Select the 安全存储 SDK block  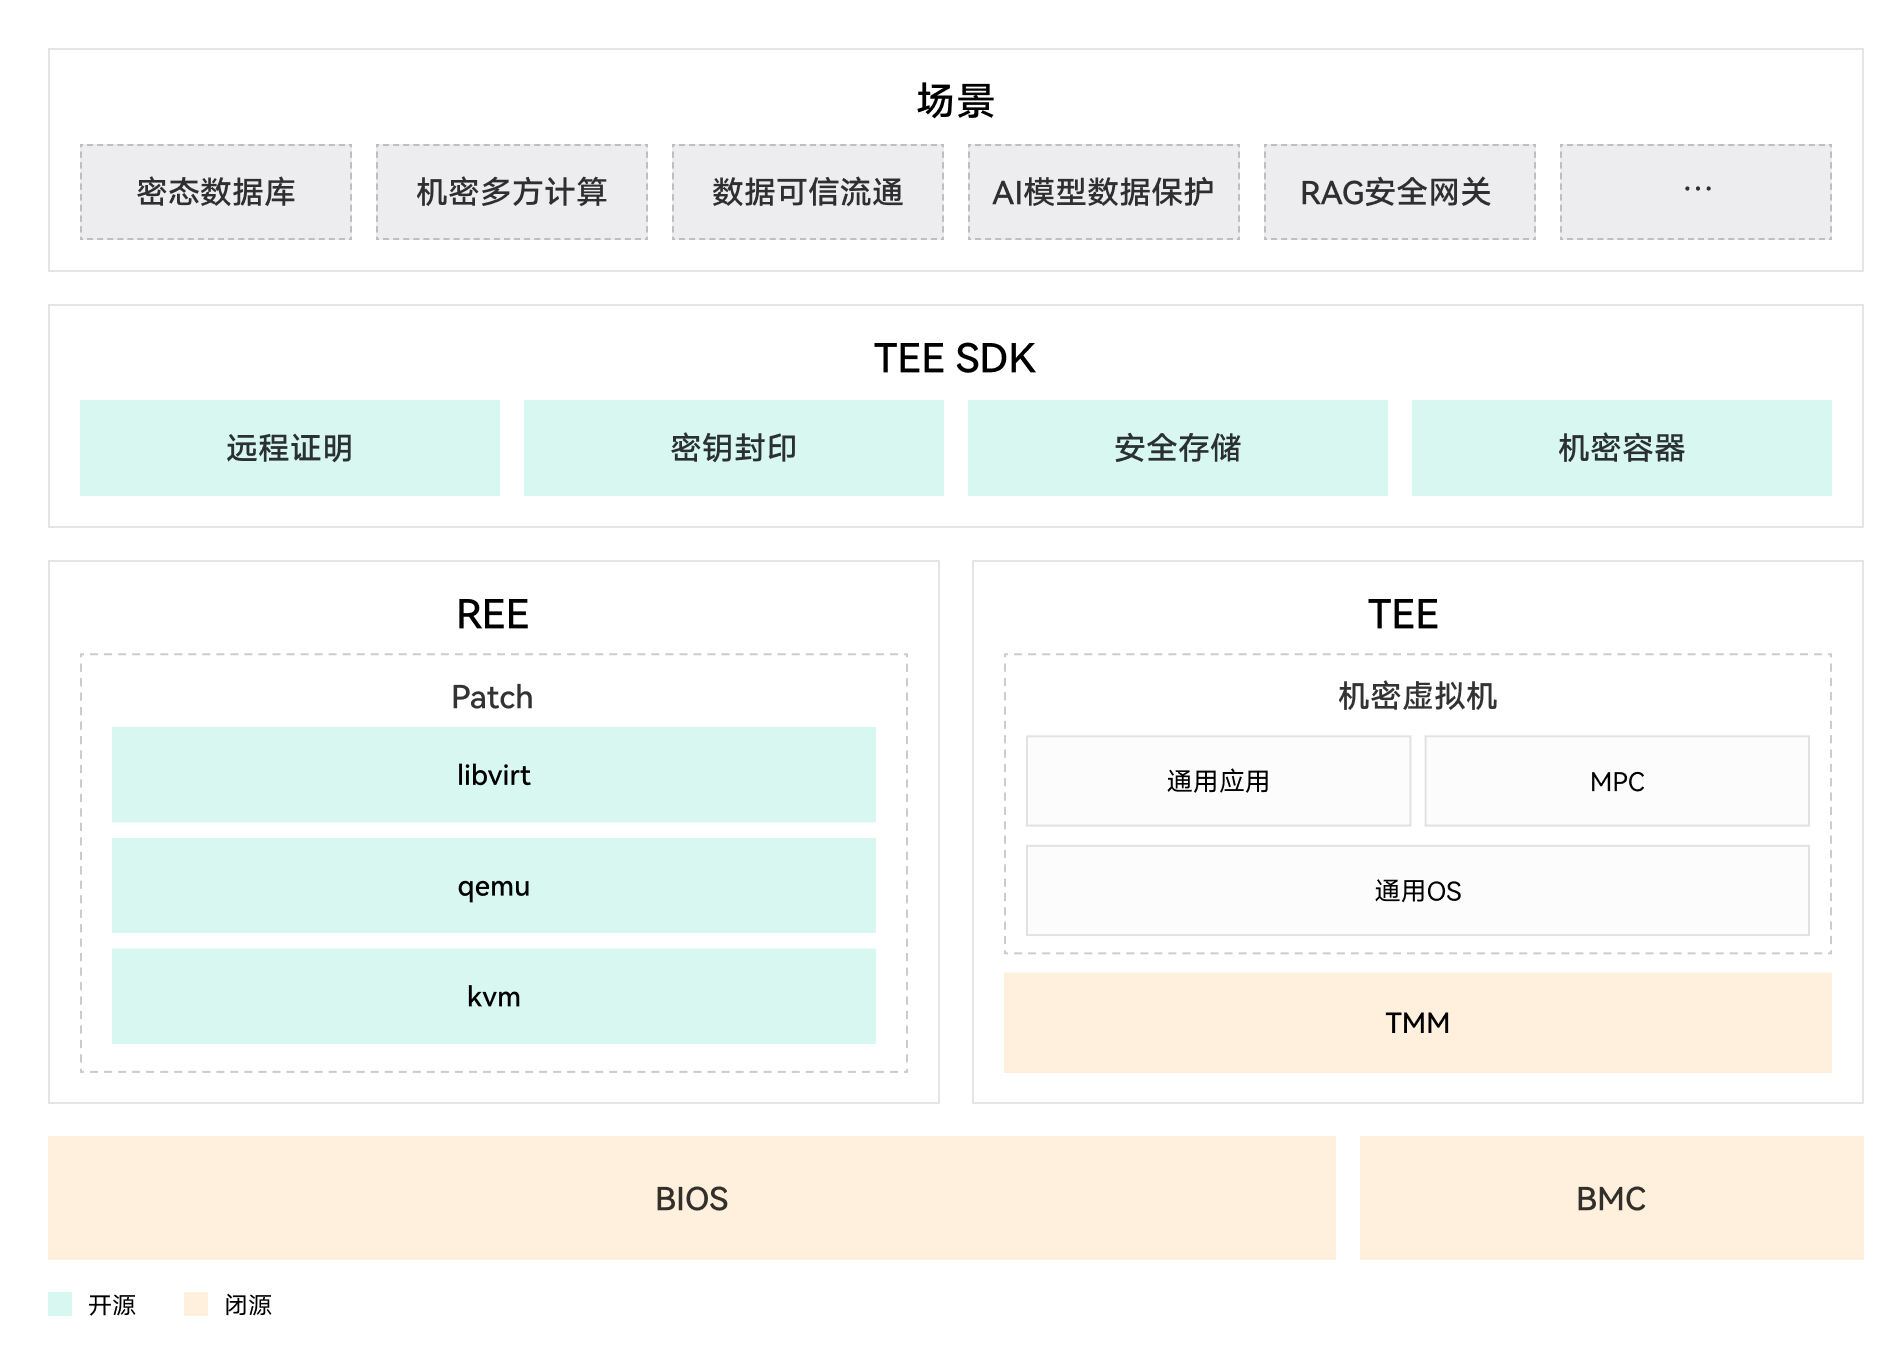[1178, 448]
